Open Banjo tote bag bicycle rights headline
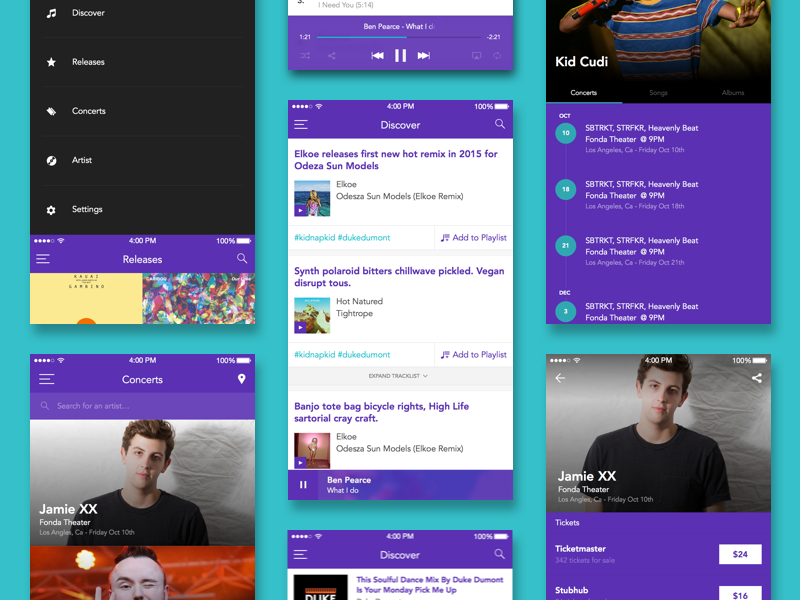This screenshot has height=600, width=800. pos(382,412)
